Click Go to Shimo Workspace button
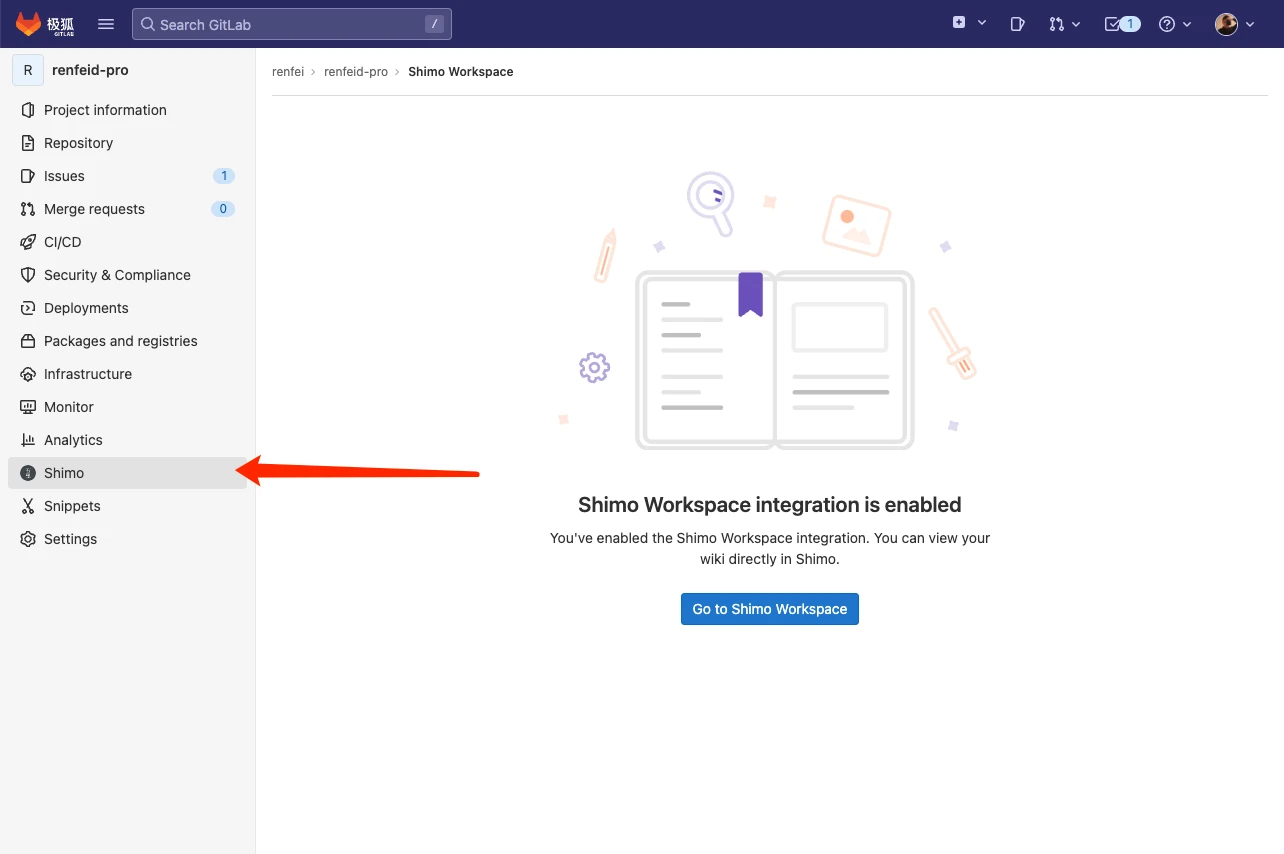The height and width of the screenshot is (854, 1284). [x=770, y=609]
